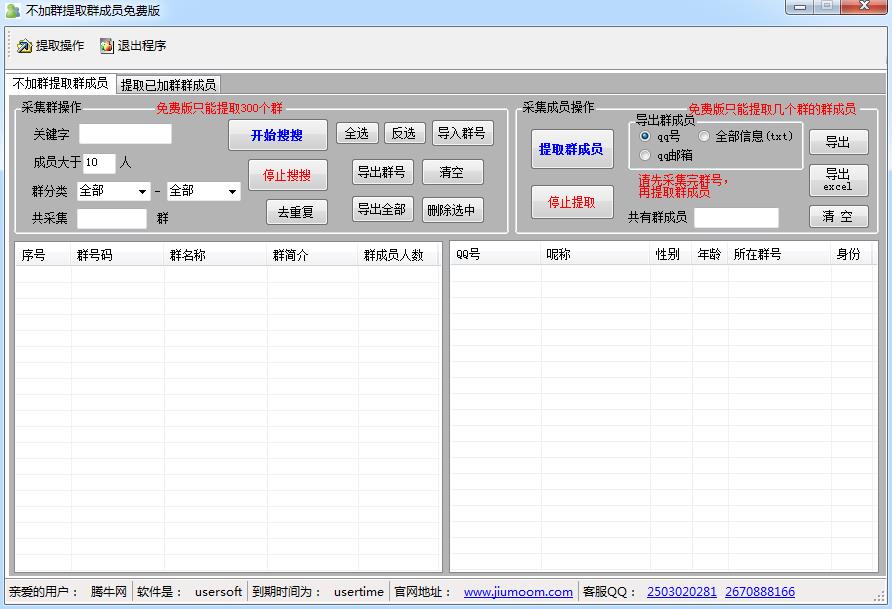
Task: Click the 提取操作 toolbar icon
Action: pos(25,46)
